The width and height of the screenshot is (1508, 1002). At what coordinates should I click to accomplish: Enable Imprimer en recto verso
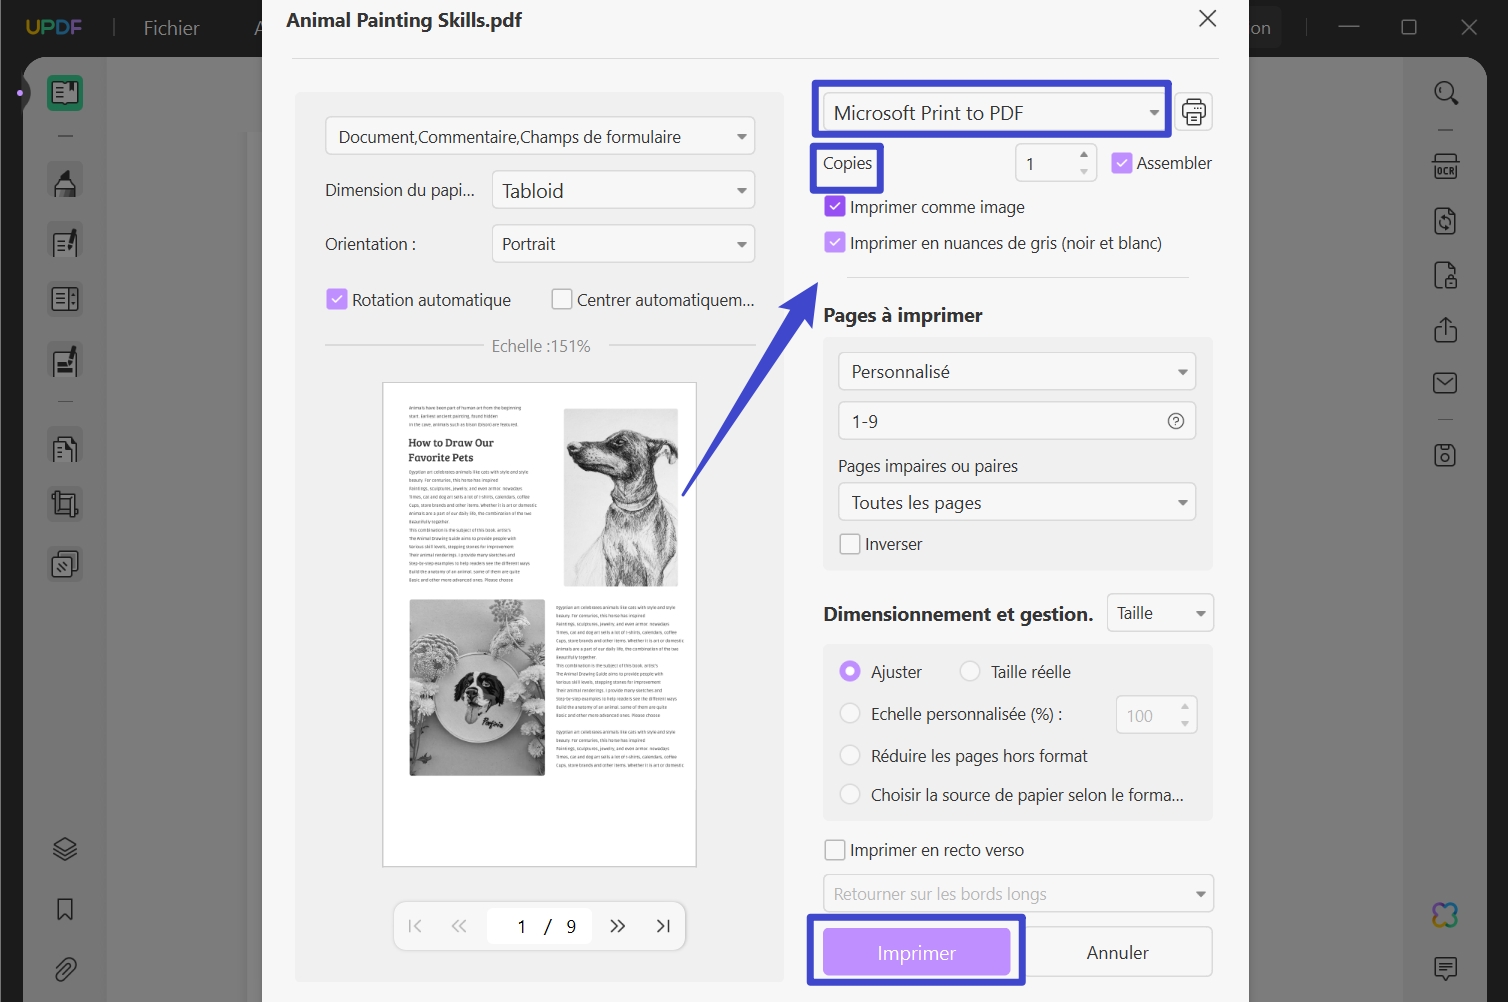pos(835,849)
